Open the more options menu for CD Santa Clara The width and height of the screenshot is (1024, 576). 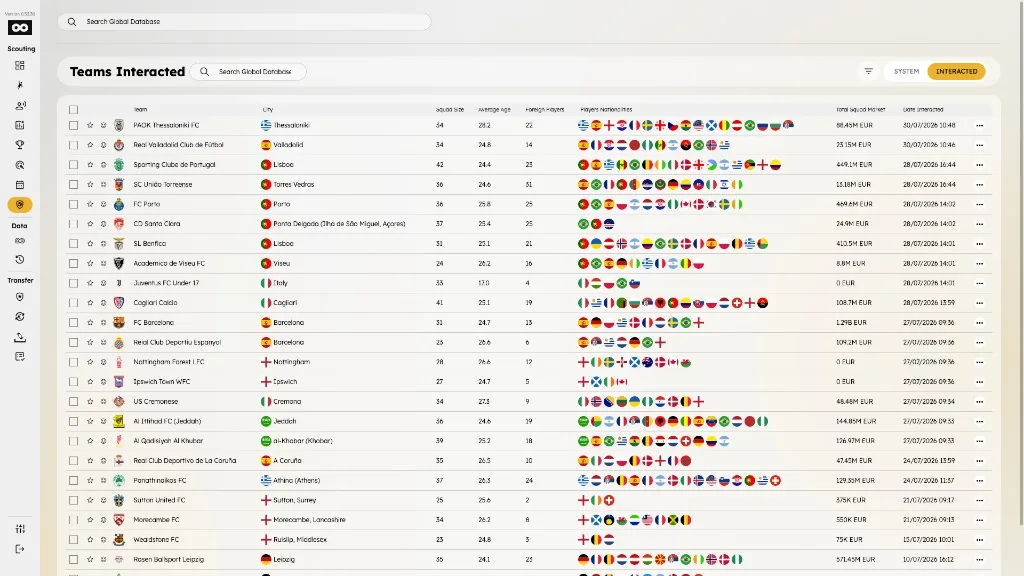point(980,224)
